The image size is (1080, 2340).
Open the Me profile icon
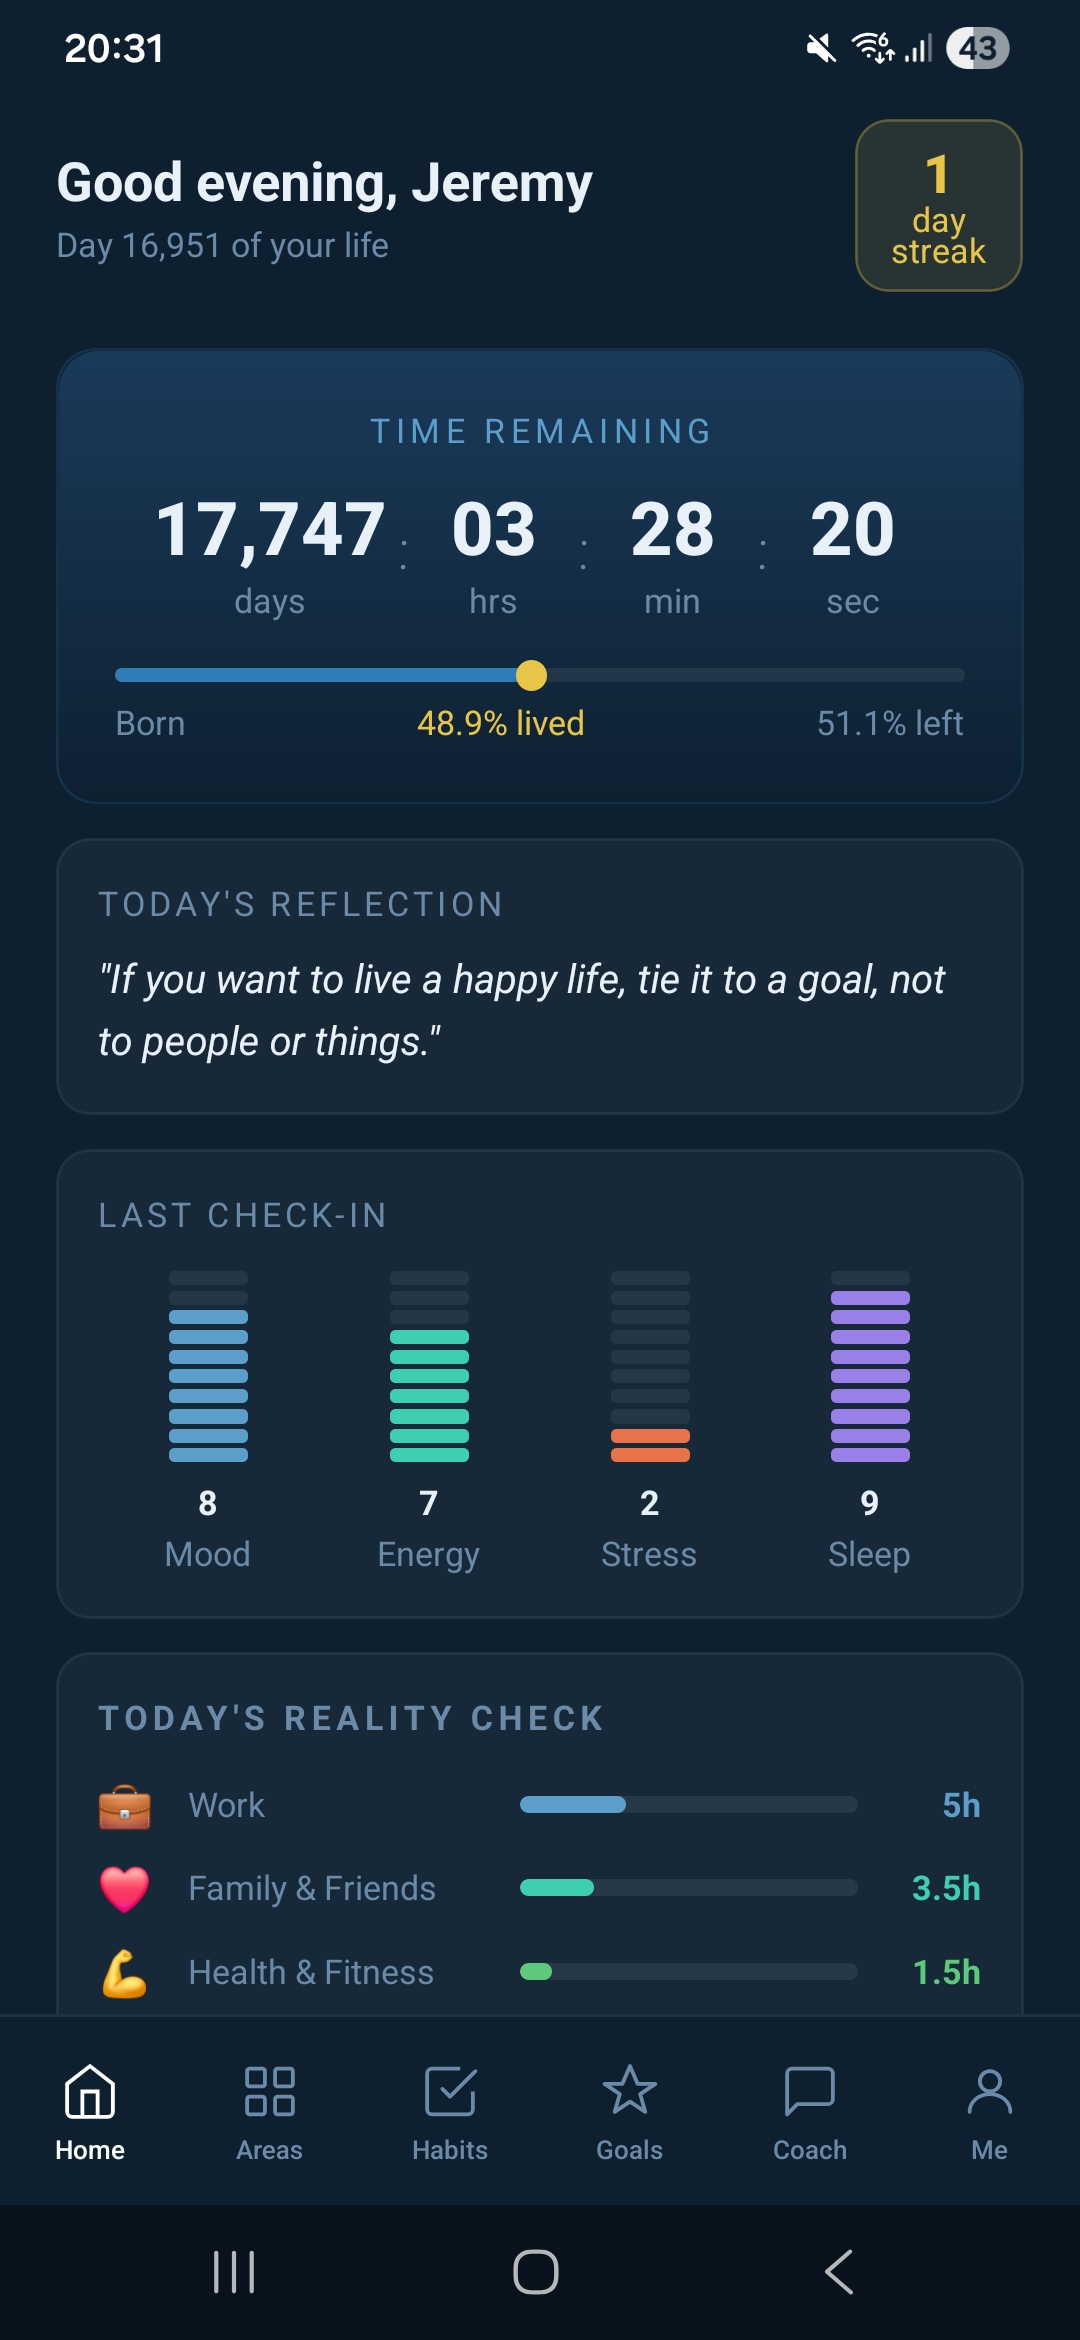pos(990,2091)
